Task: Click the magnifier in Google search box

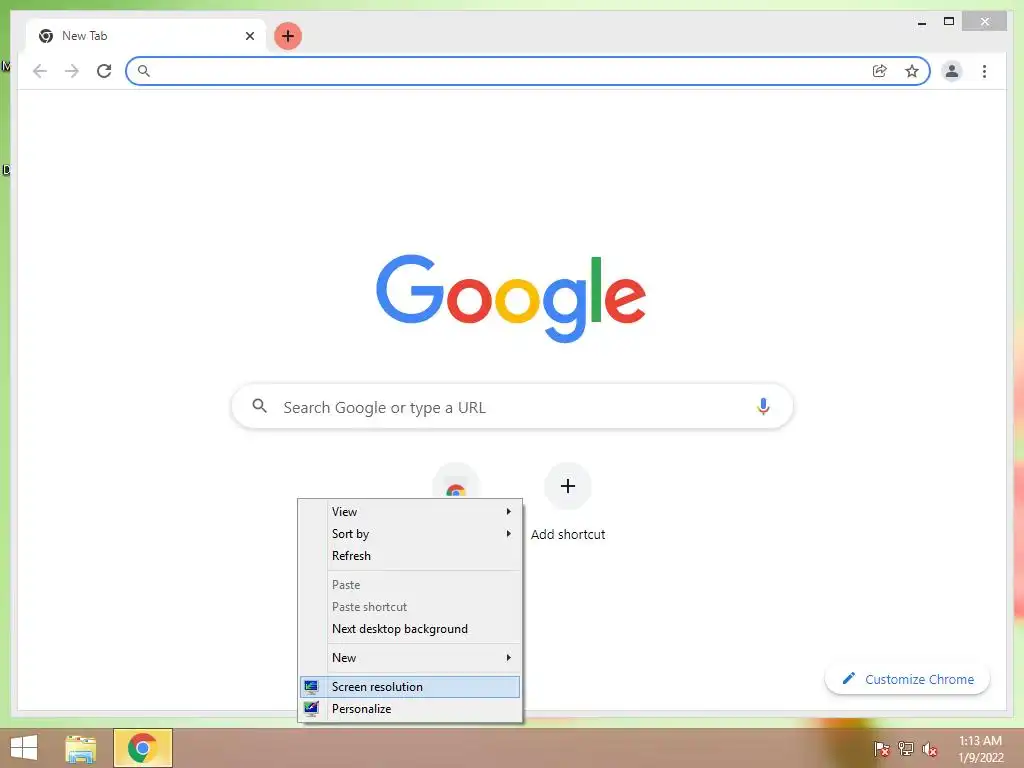Action: (x=259, y=406)
